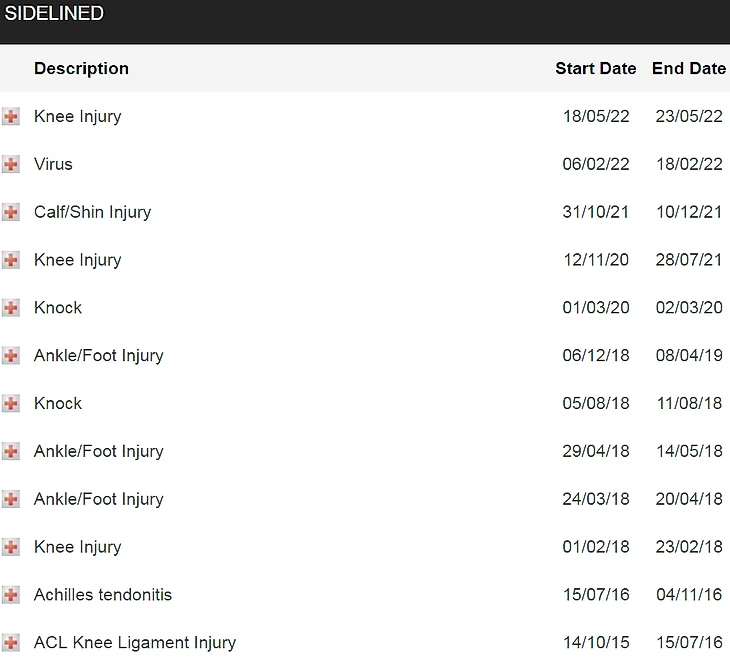This screenshot has width=730, height=664.
Task: Click the Achilles tendonitis description text
Action: pos(103,595)
